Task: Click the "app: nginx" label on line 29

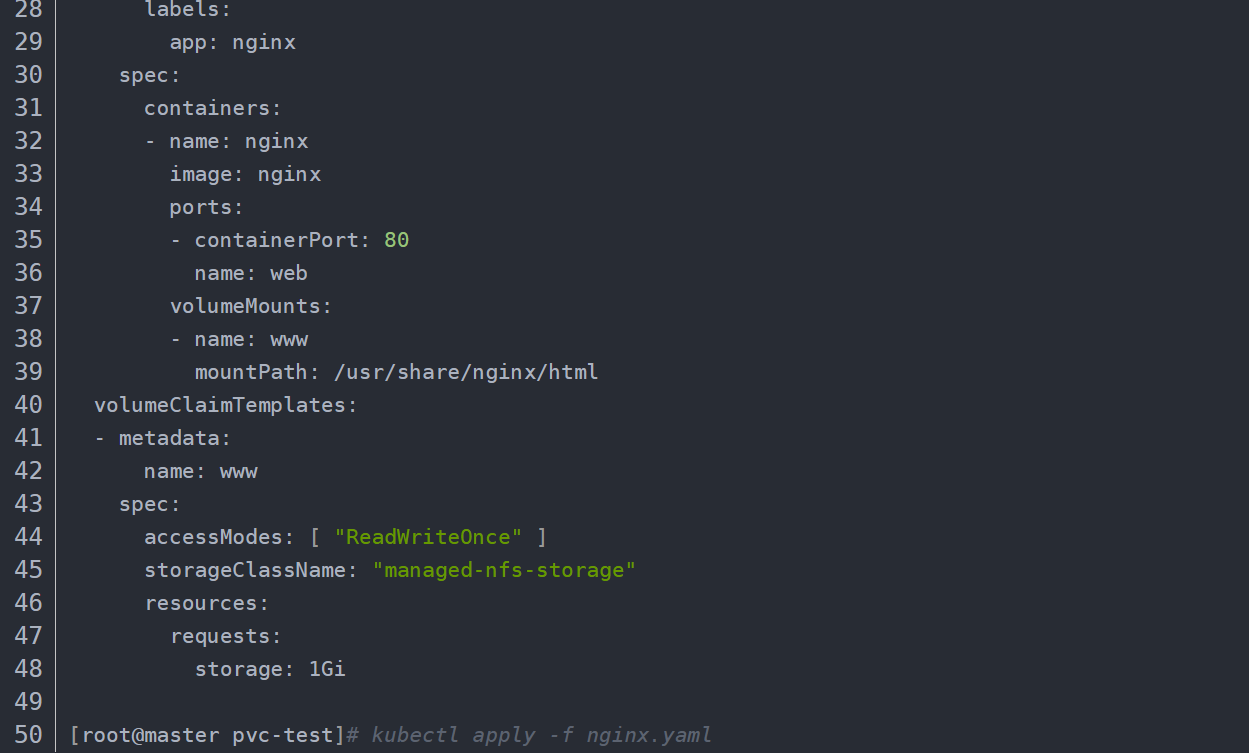Action: pos(232,42)
